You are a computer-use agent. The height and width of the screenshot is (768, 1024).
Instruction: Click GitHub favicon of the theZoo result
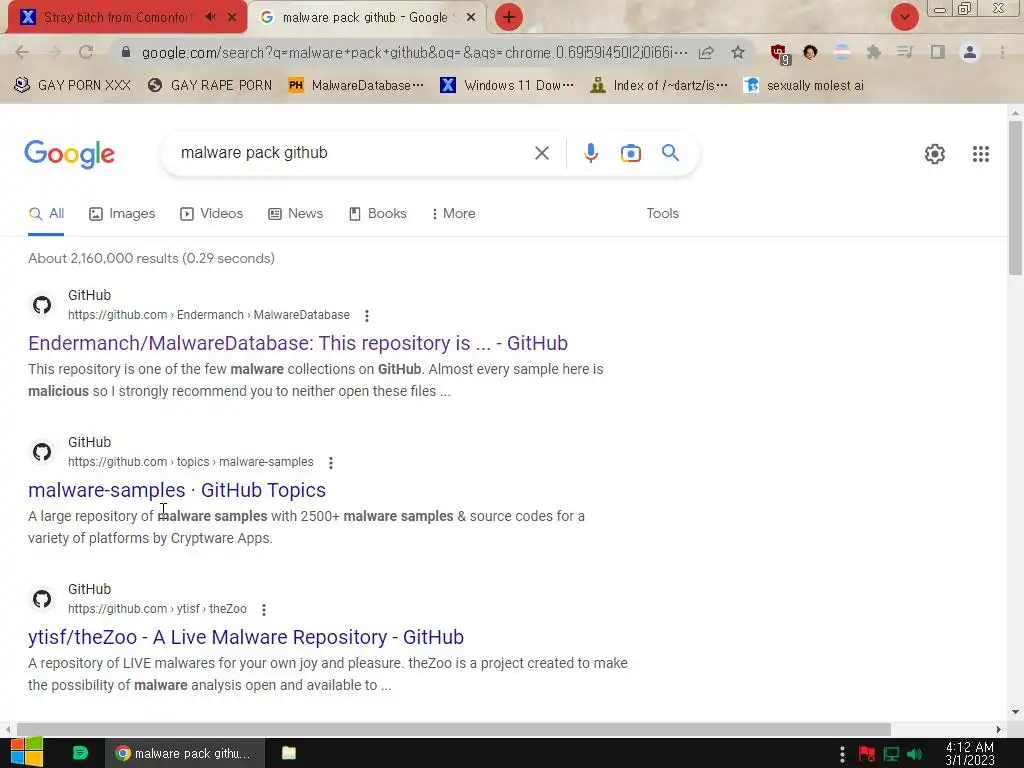[42, 599]
